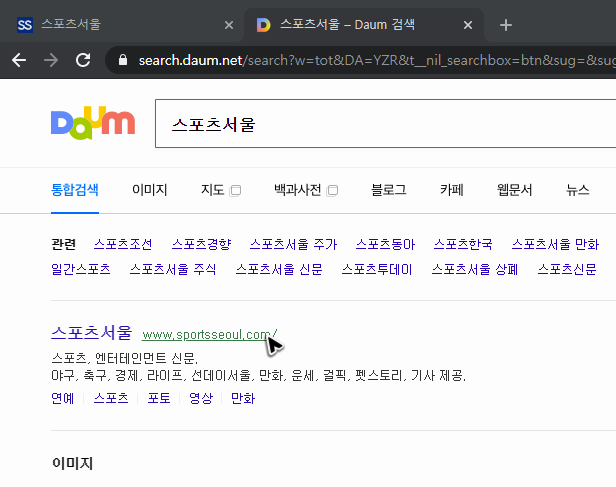Open the 만화 sublink under the result
The image size is (616, 487).
click(243, 398)
